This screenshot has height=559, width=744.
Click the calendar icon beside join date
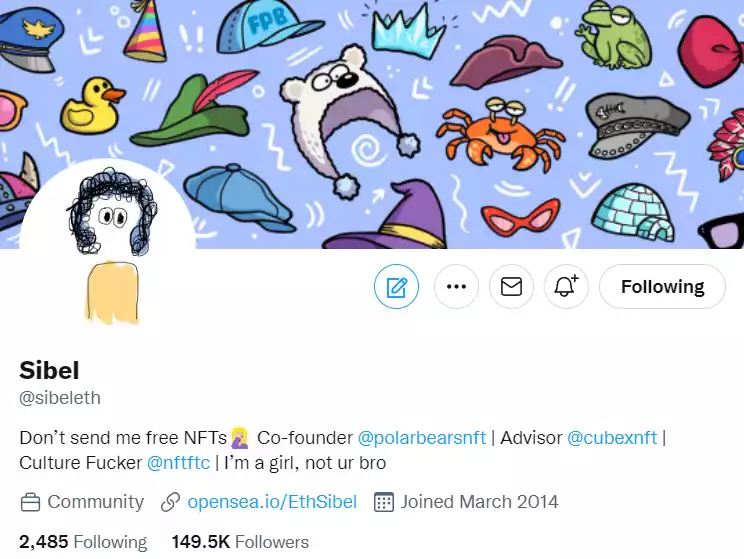pyautogui.click(x=383, y=502)
